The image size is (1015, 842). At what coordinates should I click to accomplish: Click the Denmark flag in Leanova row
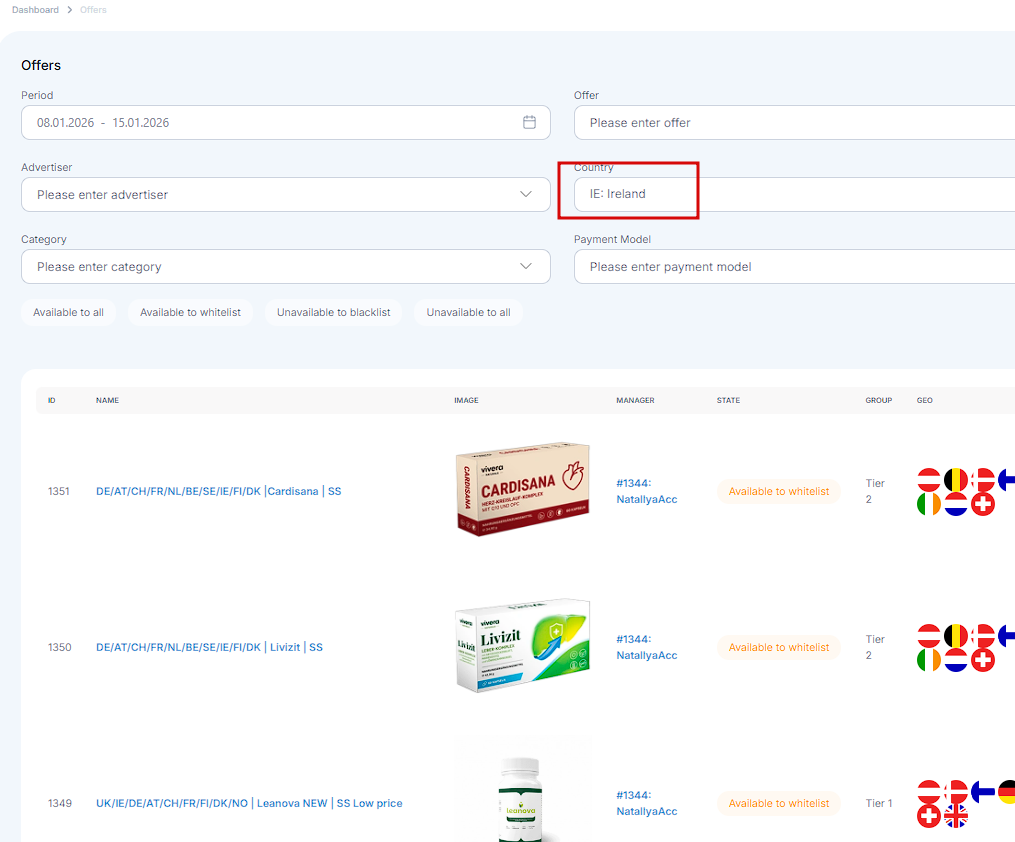tap(956, 792)
